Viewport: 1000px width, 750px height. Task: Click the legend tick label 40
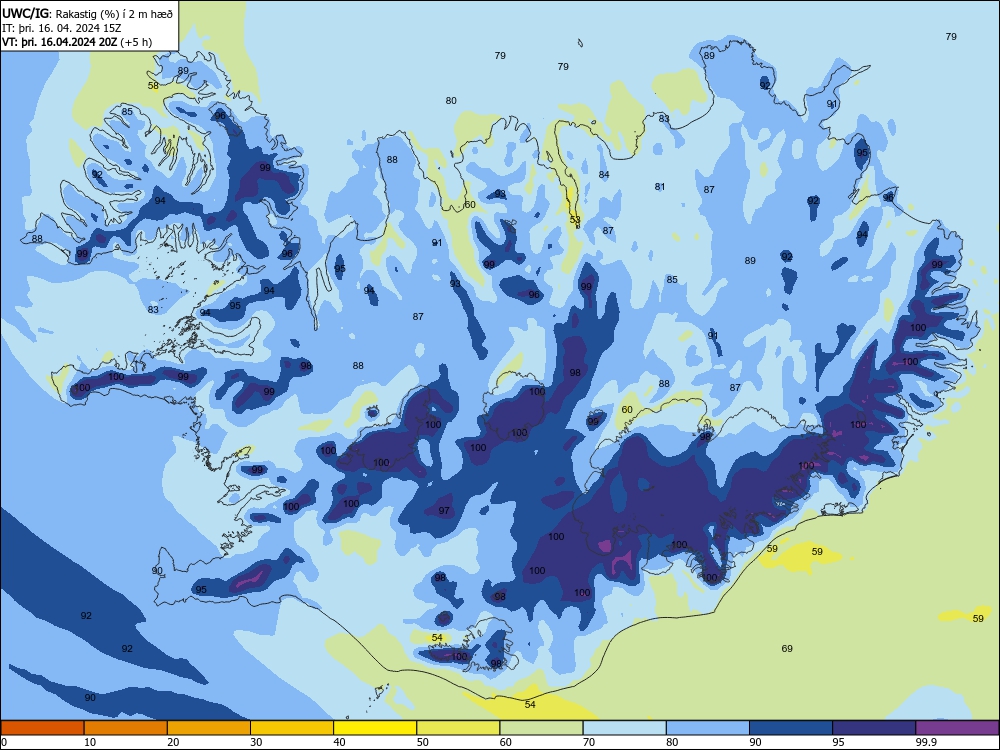tap(339, 742)
